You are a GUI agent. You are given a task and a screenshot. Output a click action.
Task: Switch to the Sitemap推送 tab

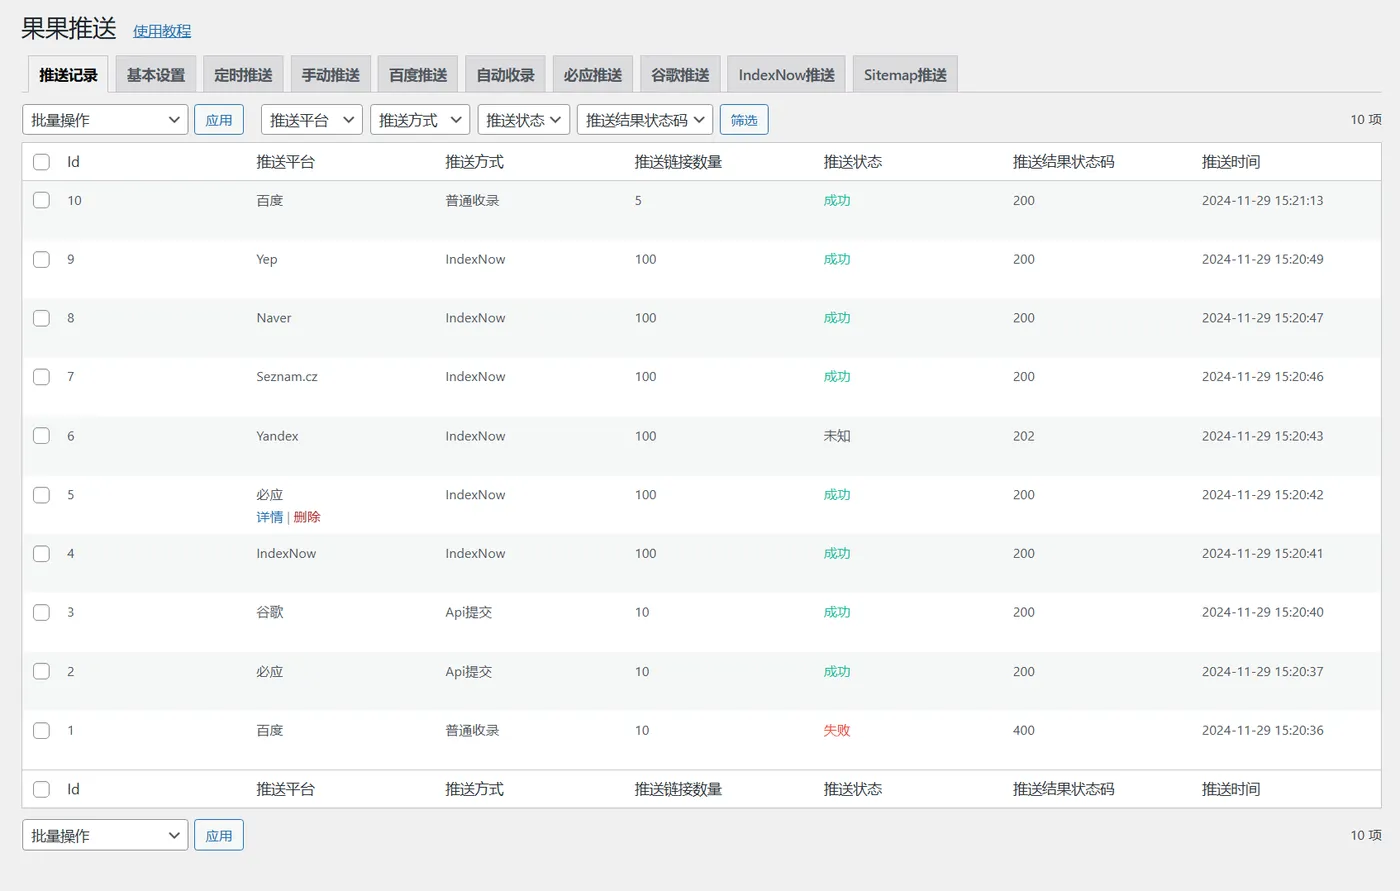tap(905, 75)
